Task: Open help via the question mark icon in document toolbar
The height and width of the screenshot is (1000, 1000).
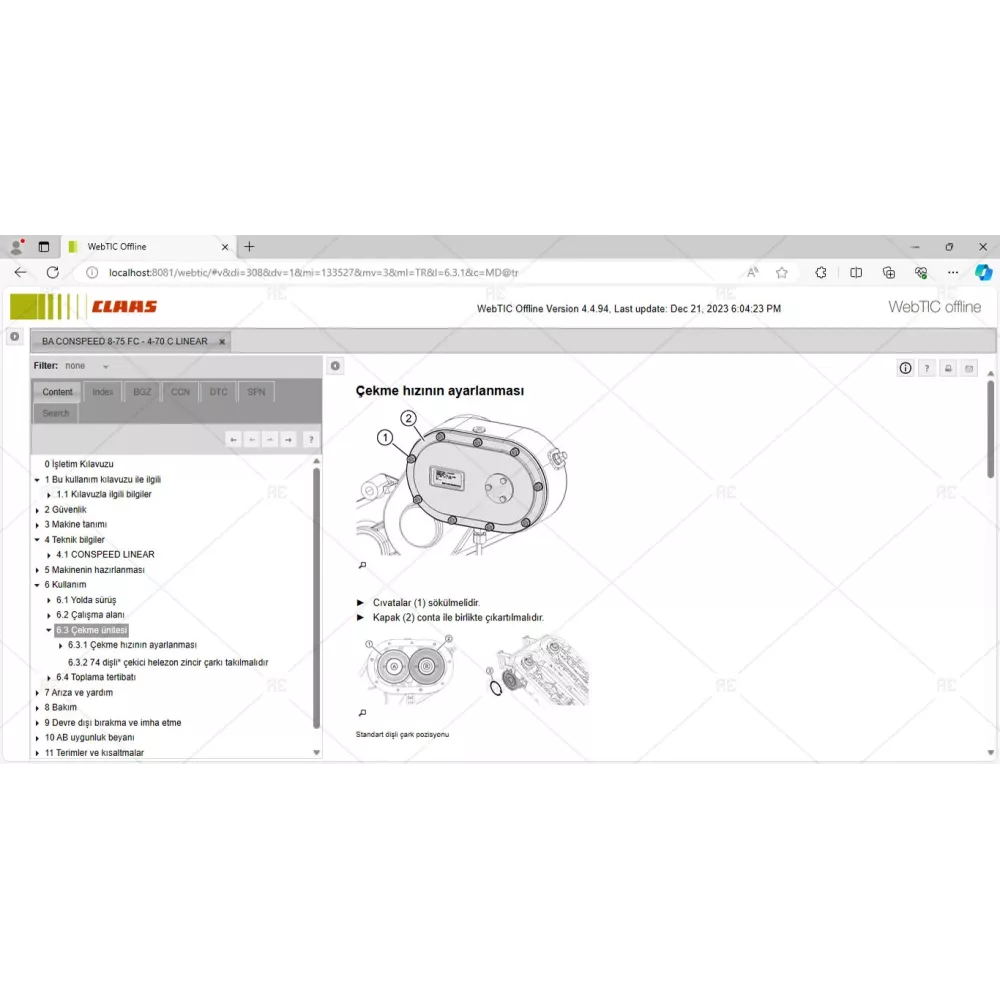Action: coord(927,368)
